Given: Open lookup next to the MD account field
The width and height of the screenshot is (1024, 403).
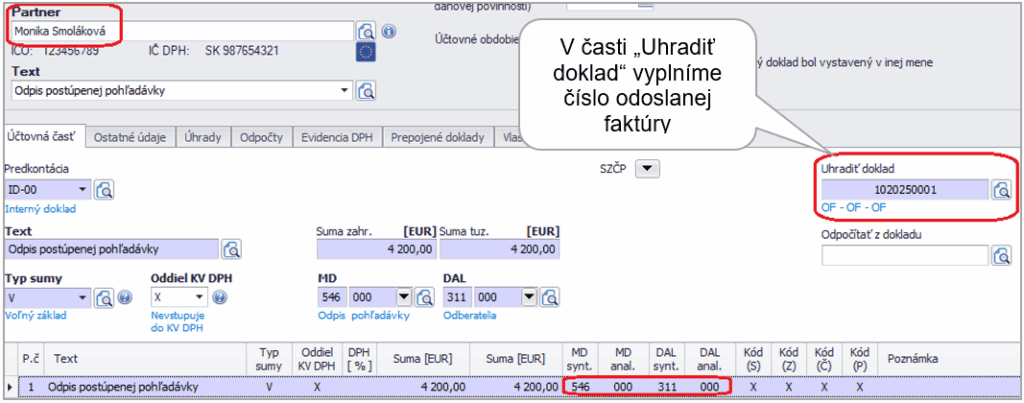Looking at the screenshot, I should click(x=424, y=297).
